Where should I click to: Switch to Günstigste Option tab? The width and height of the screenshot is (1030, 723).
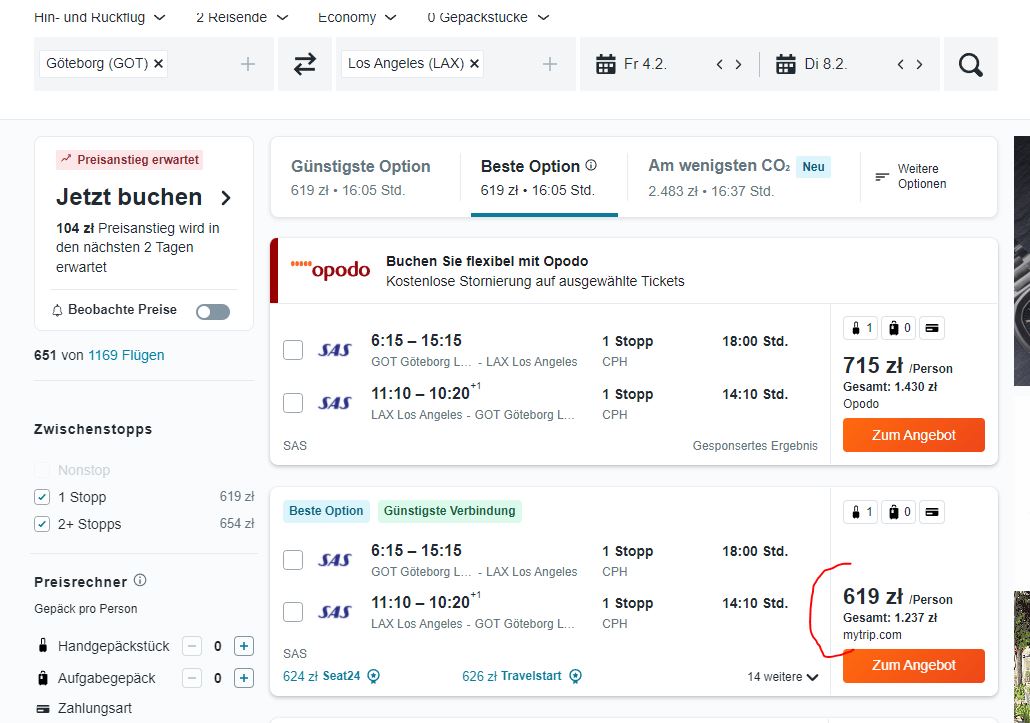point(361,177)
